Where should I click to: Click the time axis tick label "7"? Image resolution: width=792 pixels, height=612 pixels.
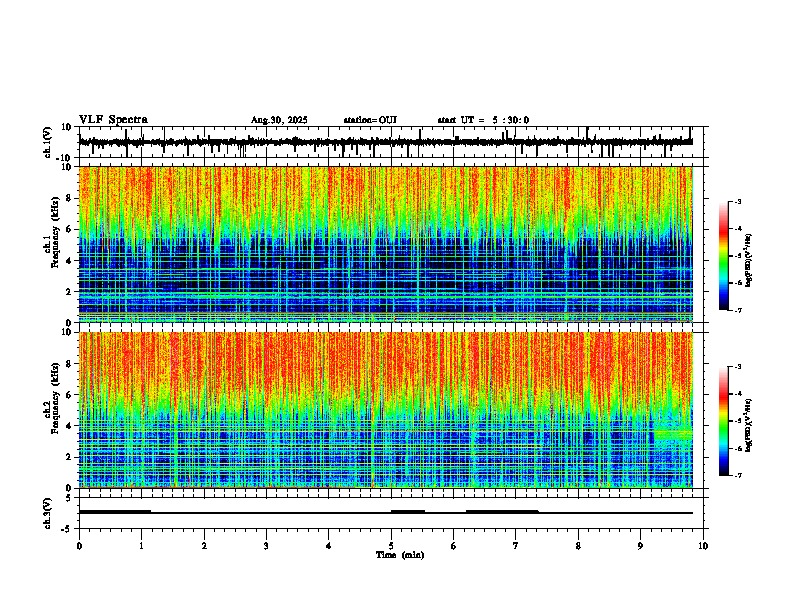click(516, 546)
